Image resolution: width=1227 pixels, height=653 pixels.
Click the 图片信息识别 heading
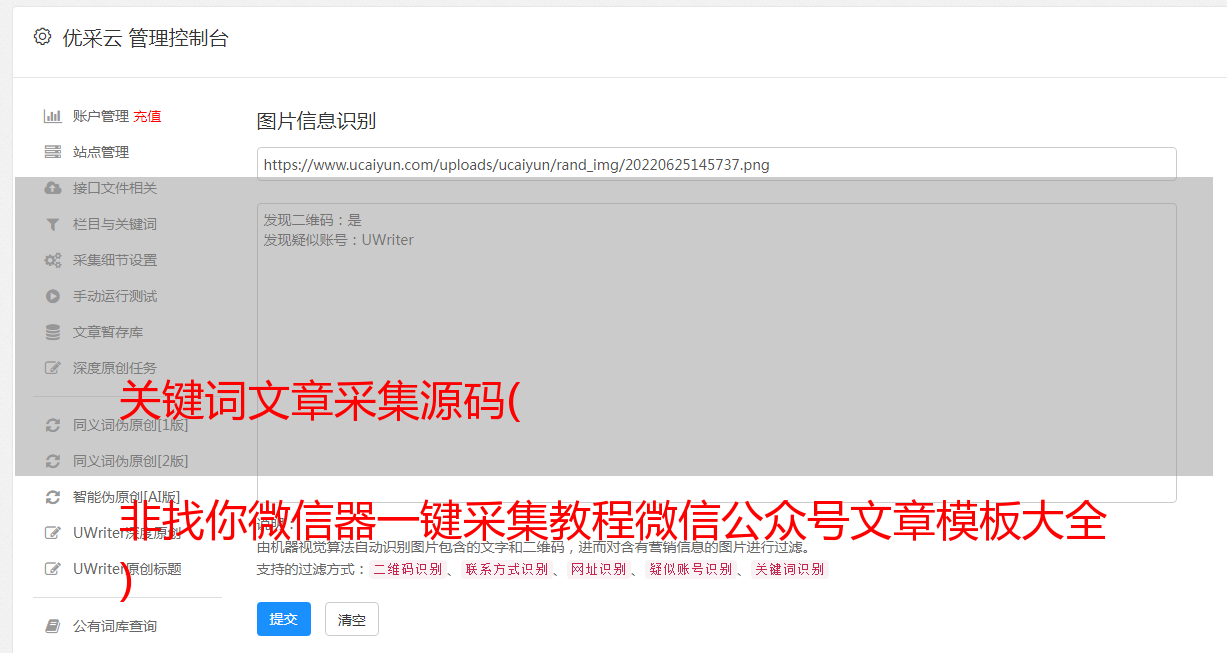pos(316,121)
